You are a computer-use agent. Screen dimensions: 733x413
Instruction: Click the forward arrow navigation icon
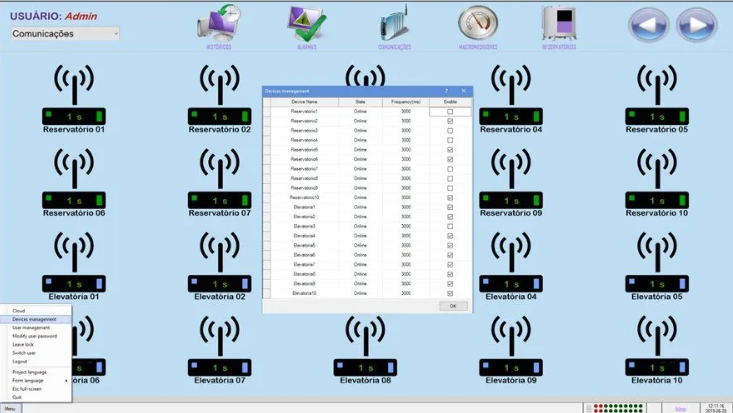pos(697,25)
